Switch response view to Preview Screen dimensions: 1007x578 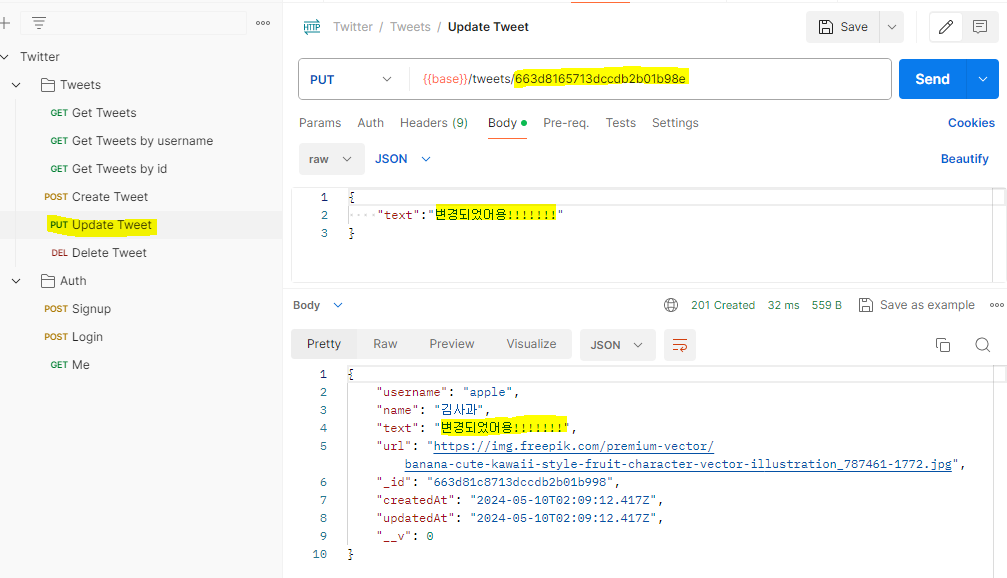(452, 344)
